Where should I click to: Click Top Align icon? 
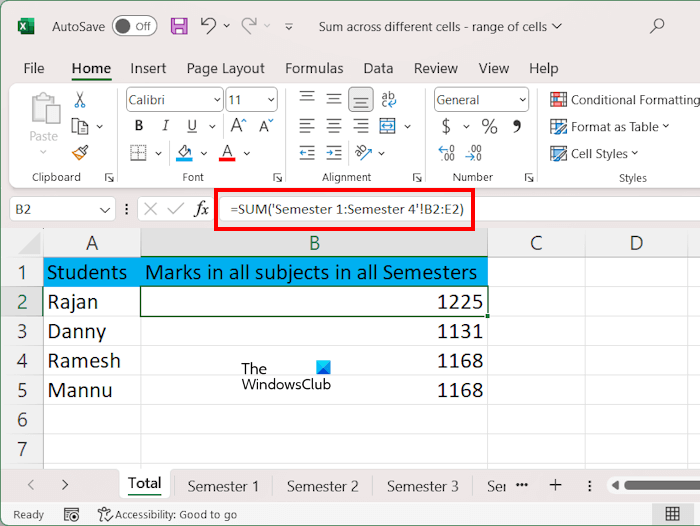(307, 99)
